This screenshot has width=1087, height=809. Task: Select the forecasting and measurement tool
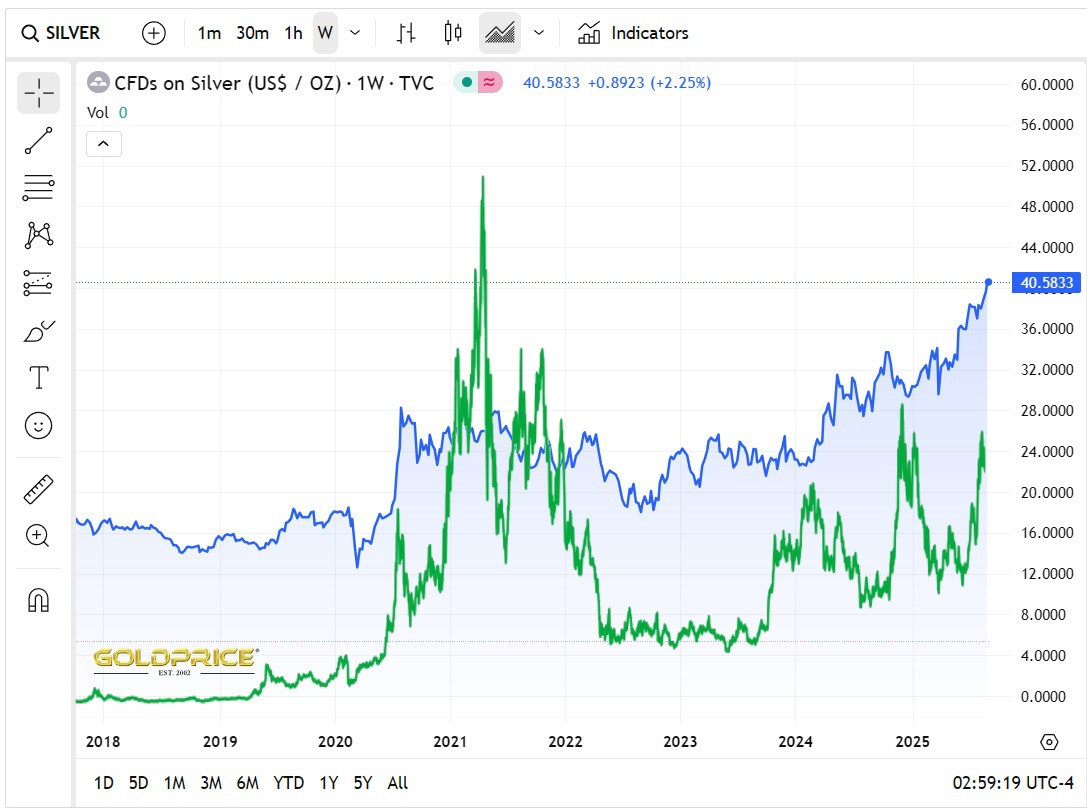39,283
